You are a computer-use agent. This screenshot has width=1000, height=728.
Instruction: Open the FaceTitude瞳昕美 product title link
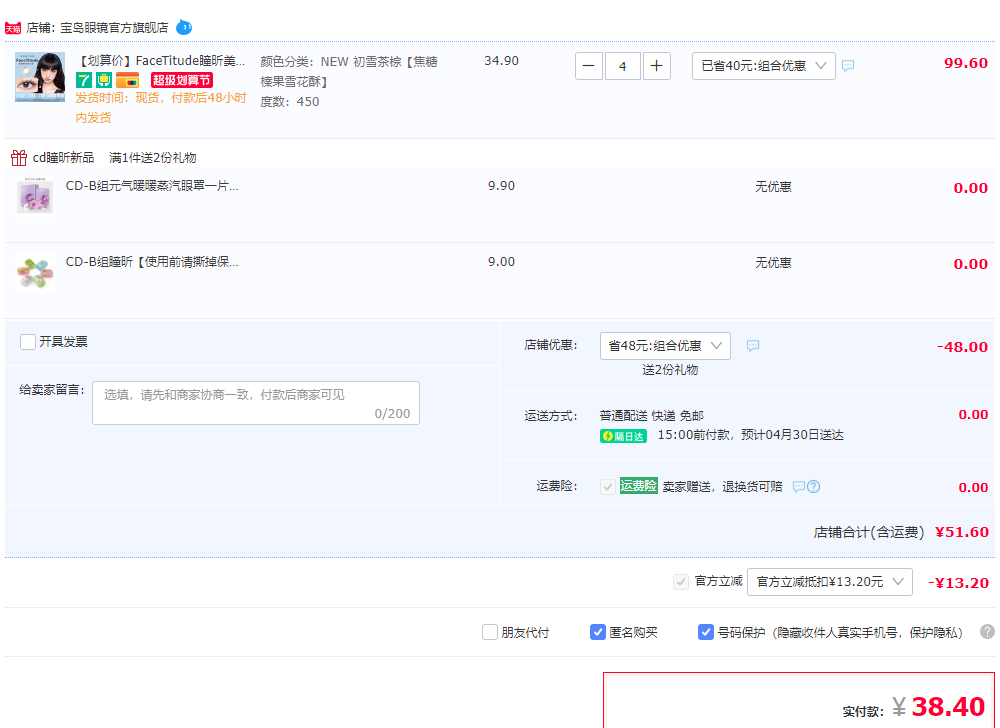point(161,61)
